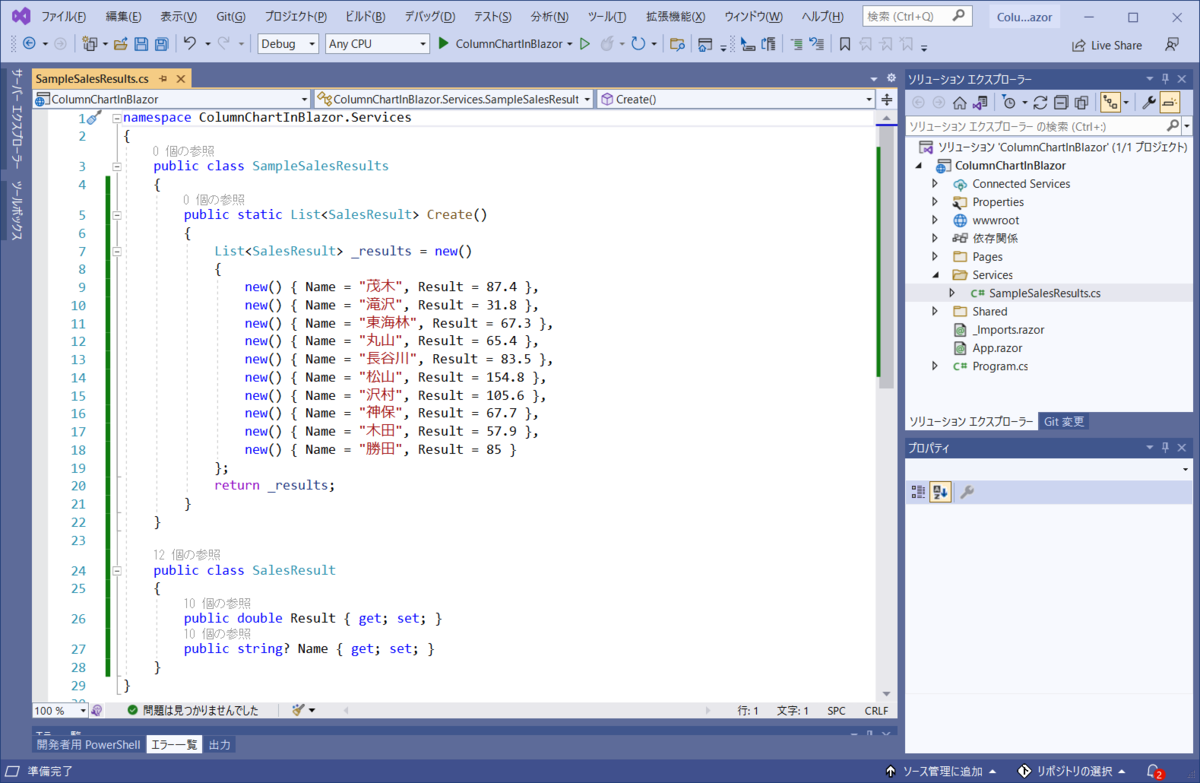
Task: Click editor vertical scrollbar thumb
Action: 885,258
